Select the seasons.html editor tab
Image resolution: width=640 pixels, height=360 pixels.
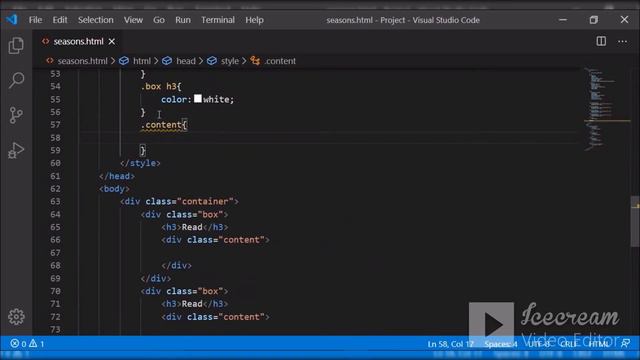[x=78, y=42]
